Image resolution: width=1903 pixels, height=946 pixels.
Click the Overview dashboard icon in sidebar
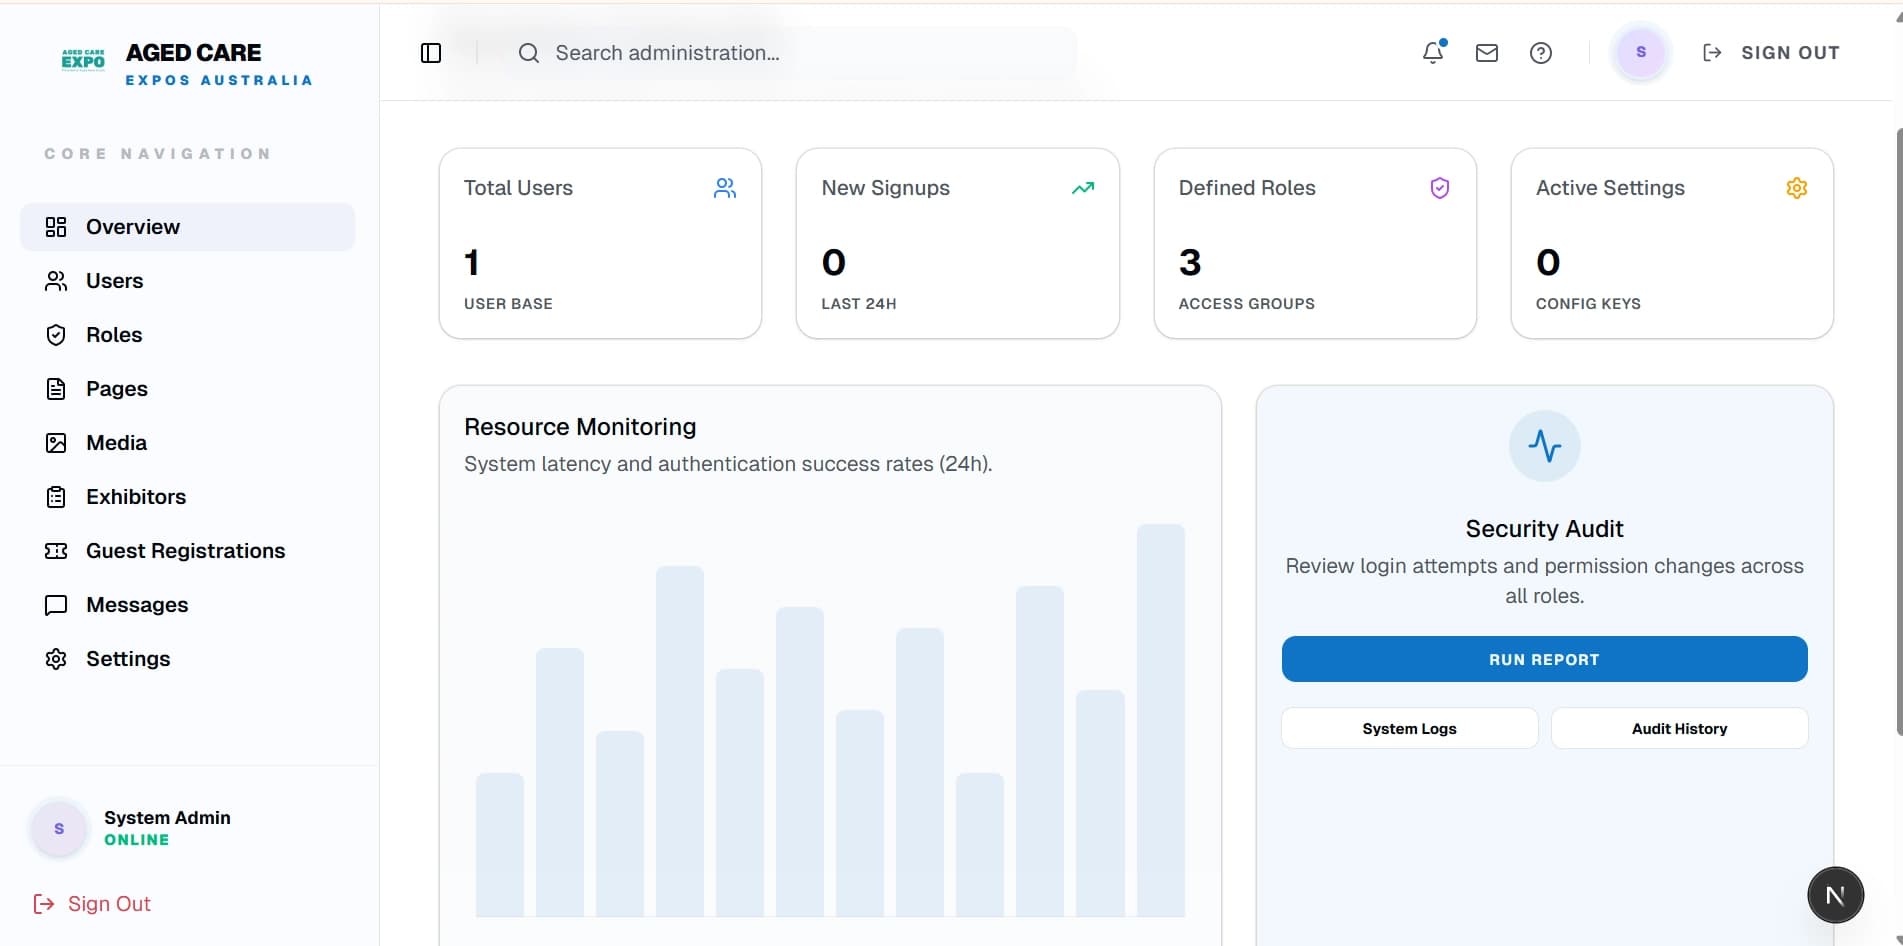[x=56, y=227]
